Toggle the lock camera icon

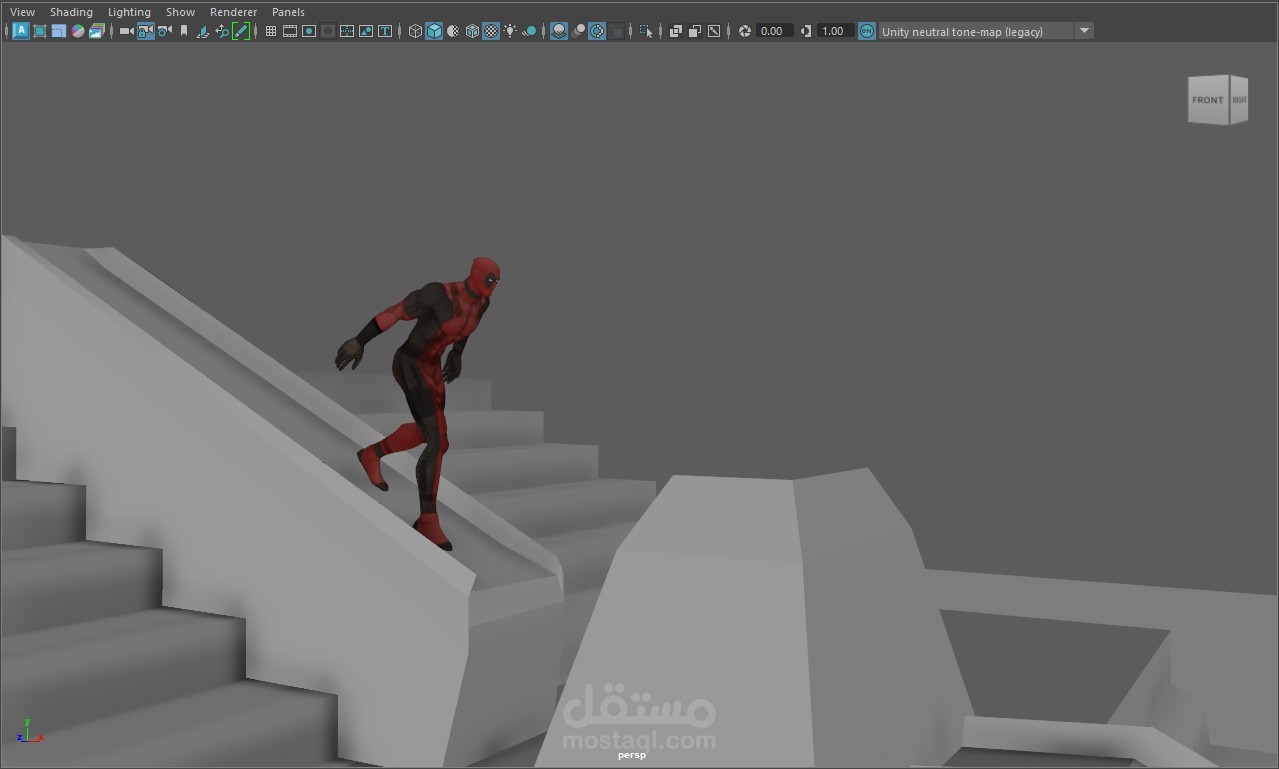point(146,31)
